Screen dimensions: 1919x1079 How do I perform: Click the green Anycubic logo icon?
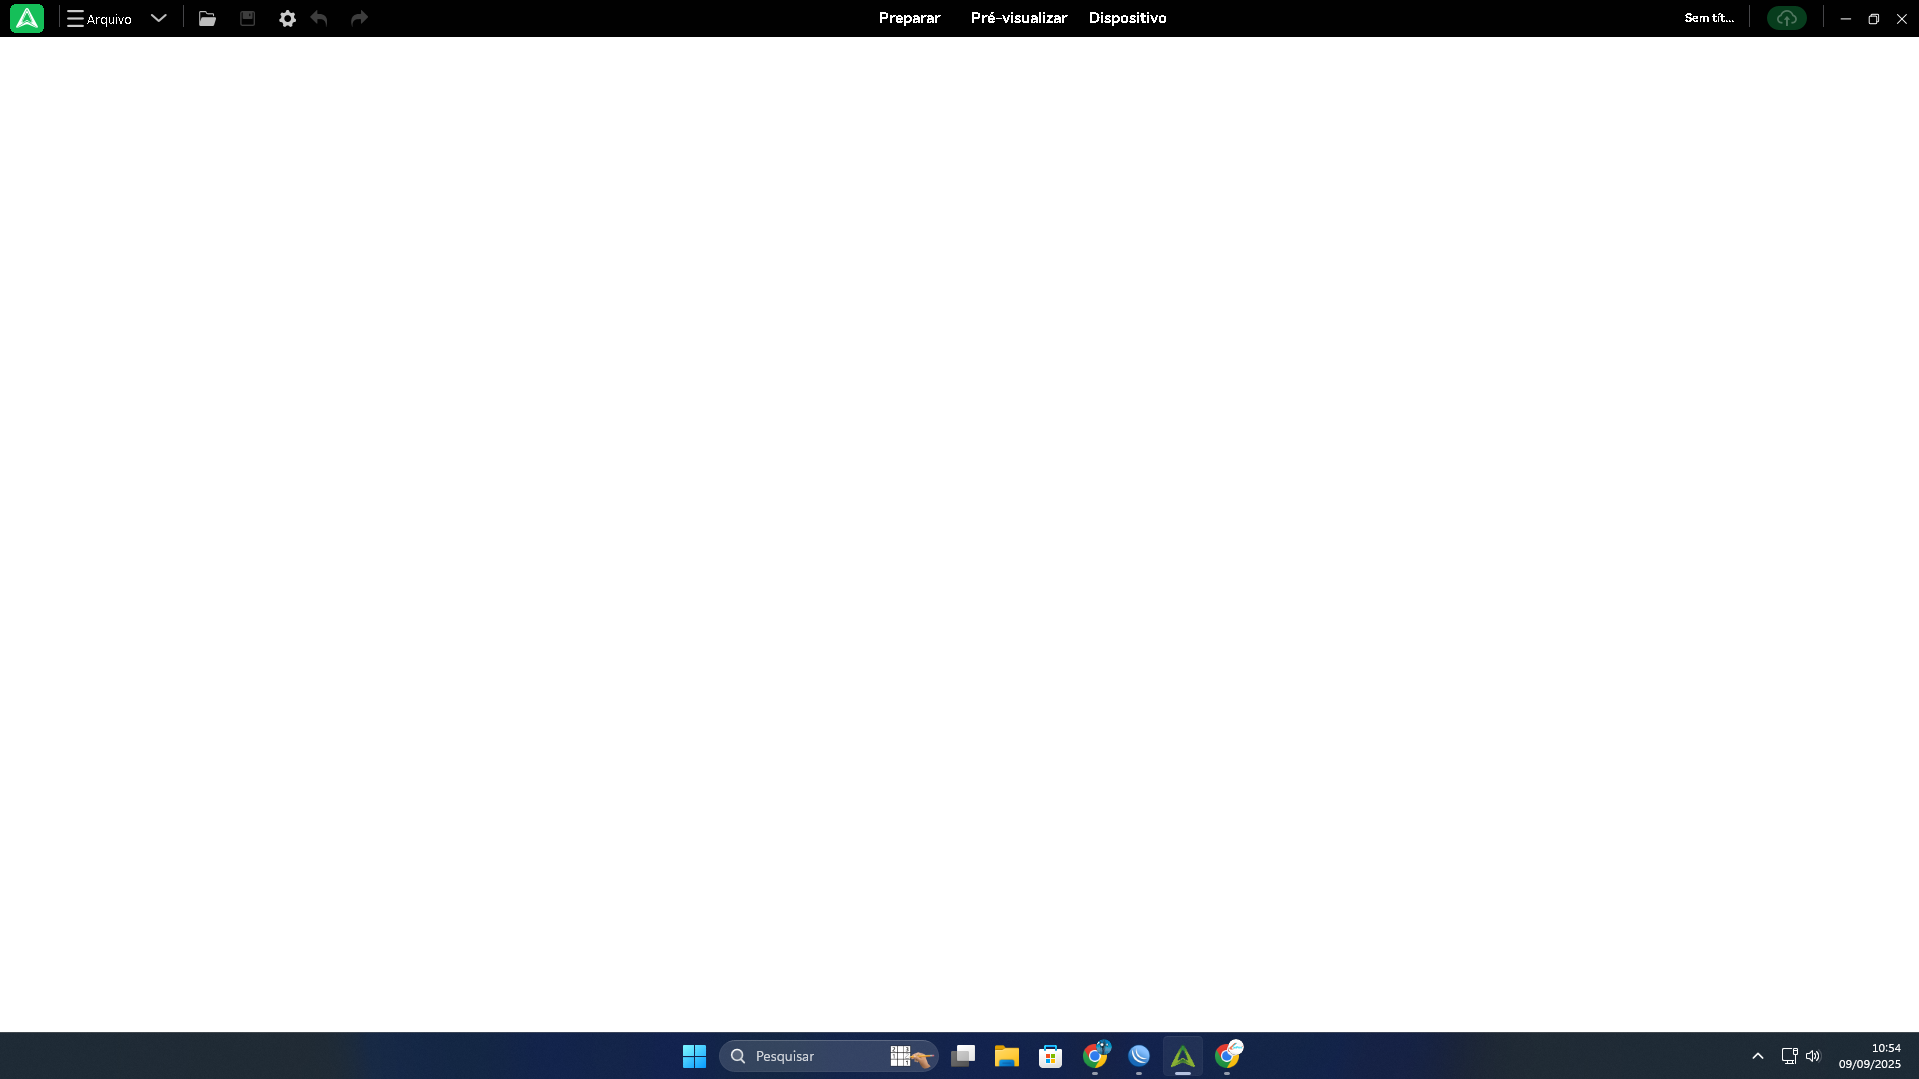point(27,18)
